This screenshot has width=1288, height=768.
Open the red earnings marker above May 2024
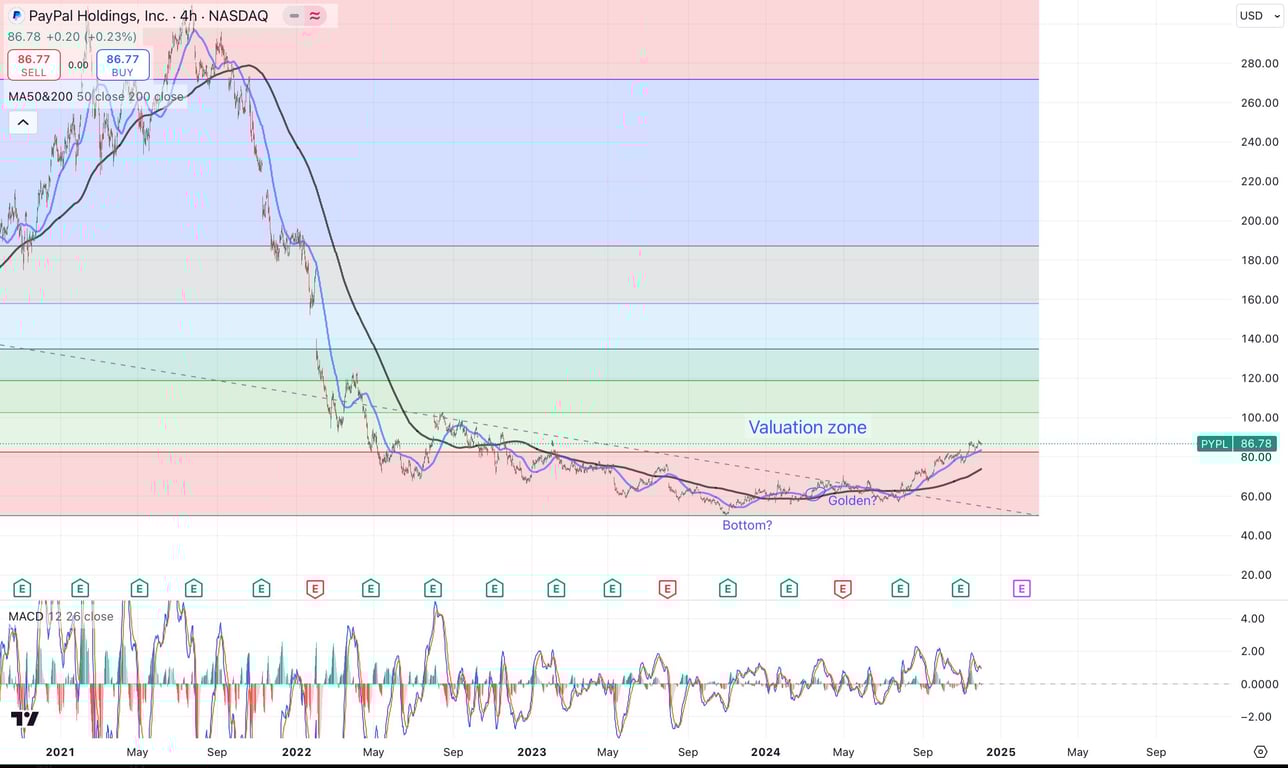842,589
